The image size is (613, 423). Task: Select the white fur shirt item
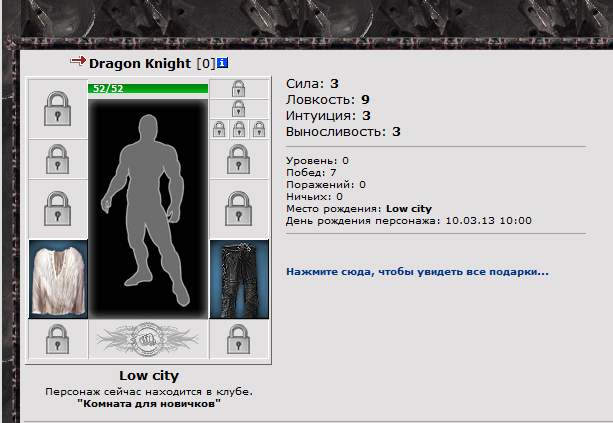[x=58, y=279]
